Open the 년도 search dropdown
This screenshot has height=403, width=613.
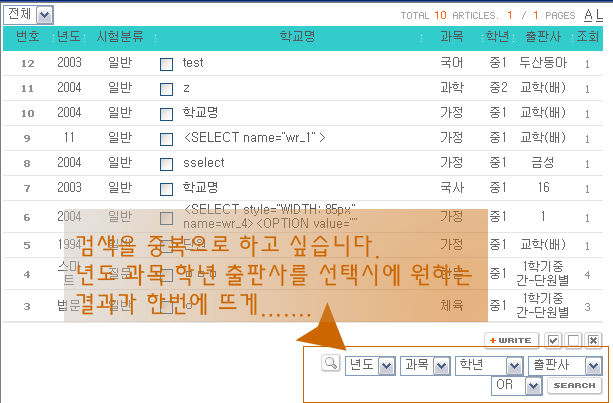(x=370, y=366)
